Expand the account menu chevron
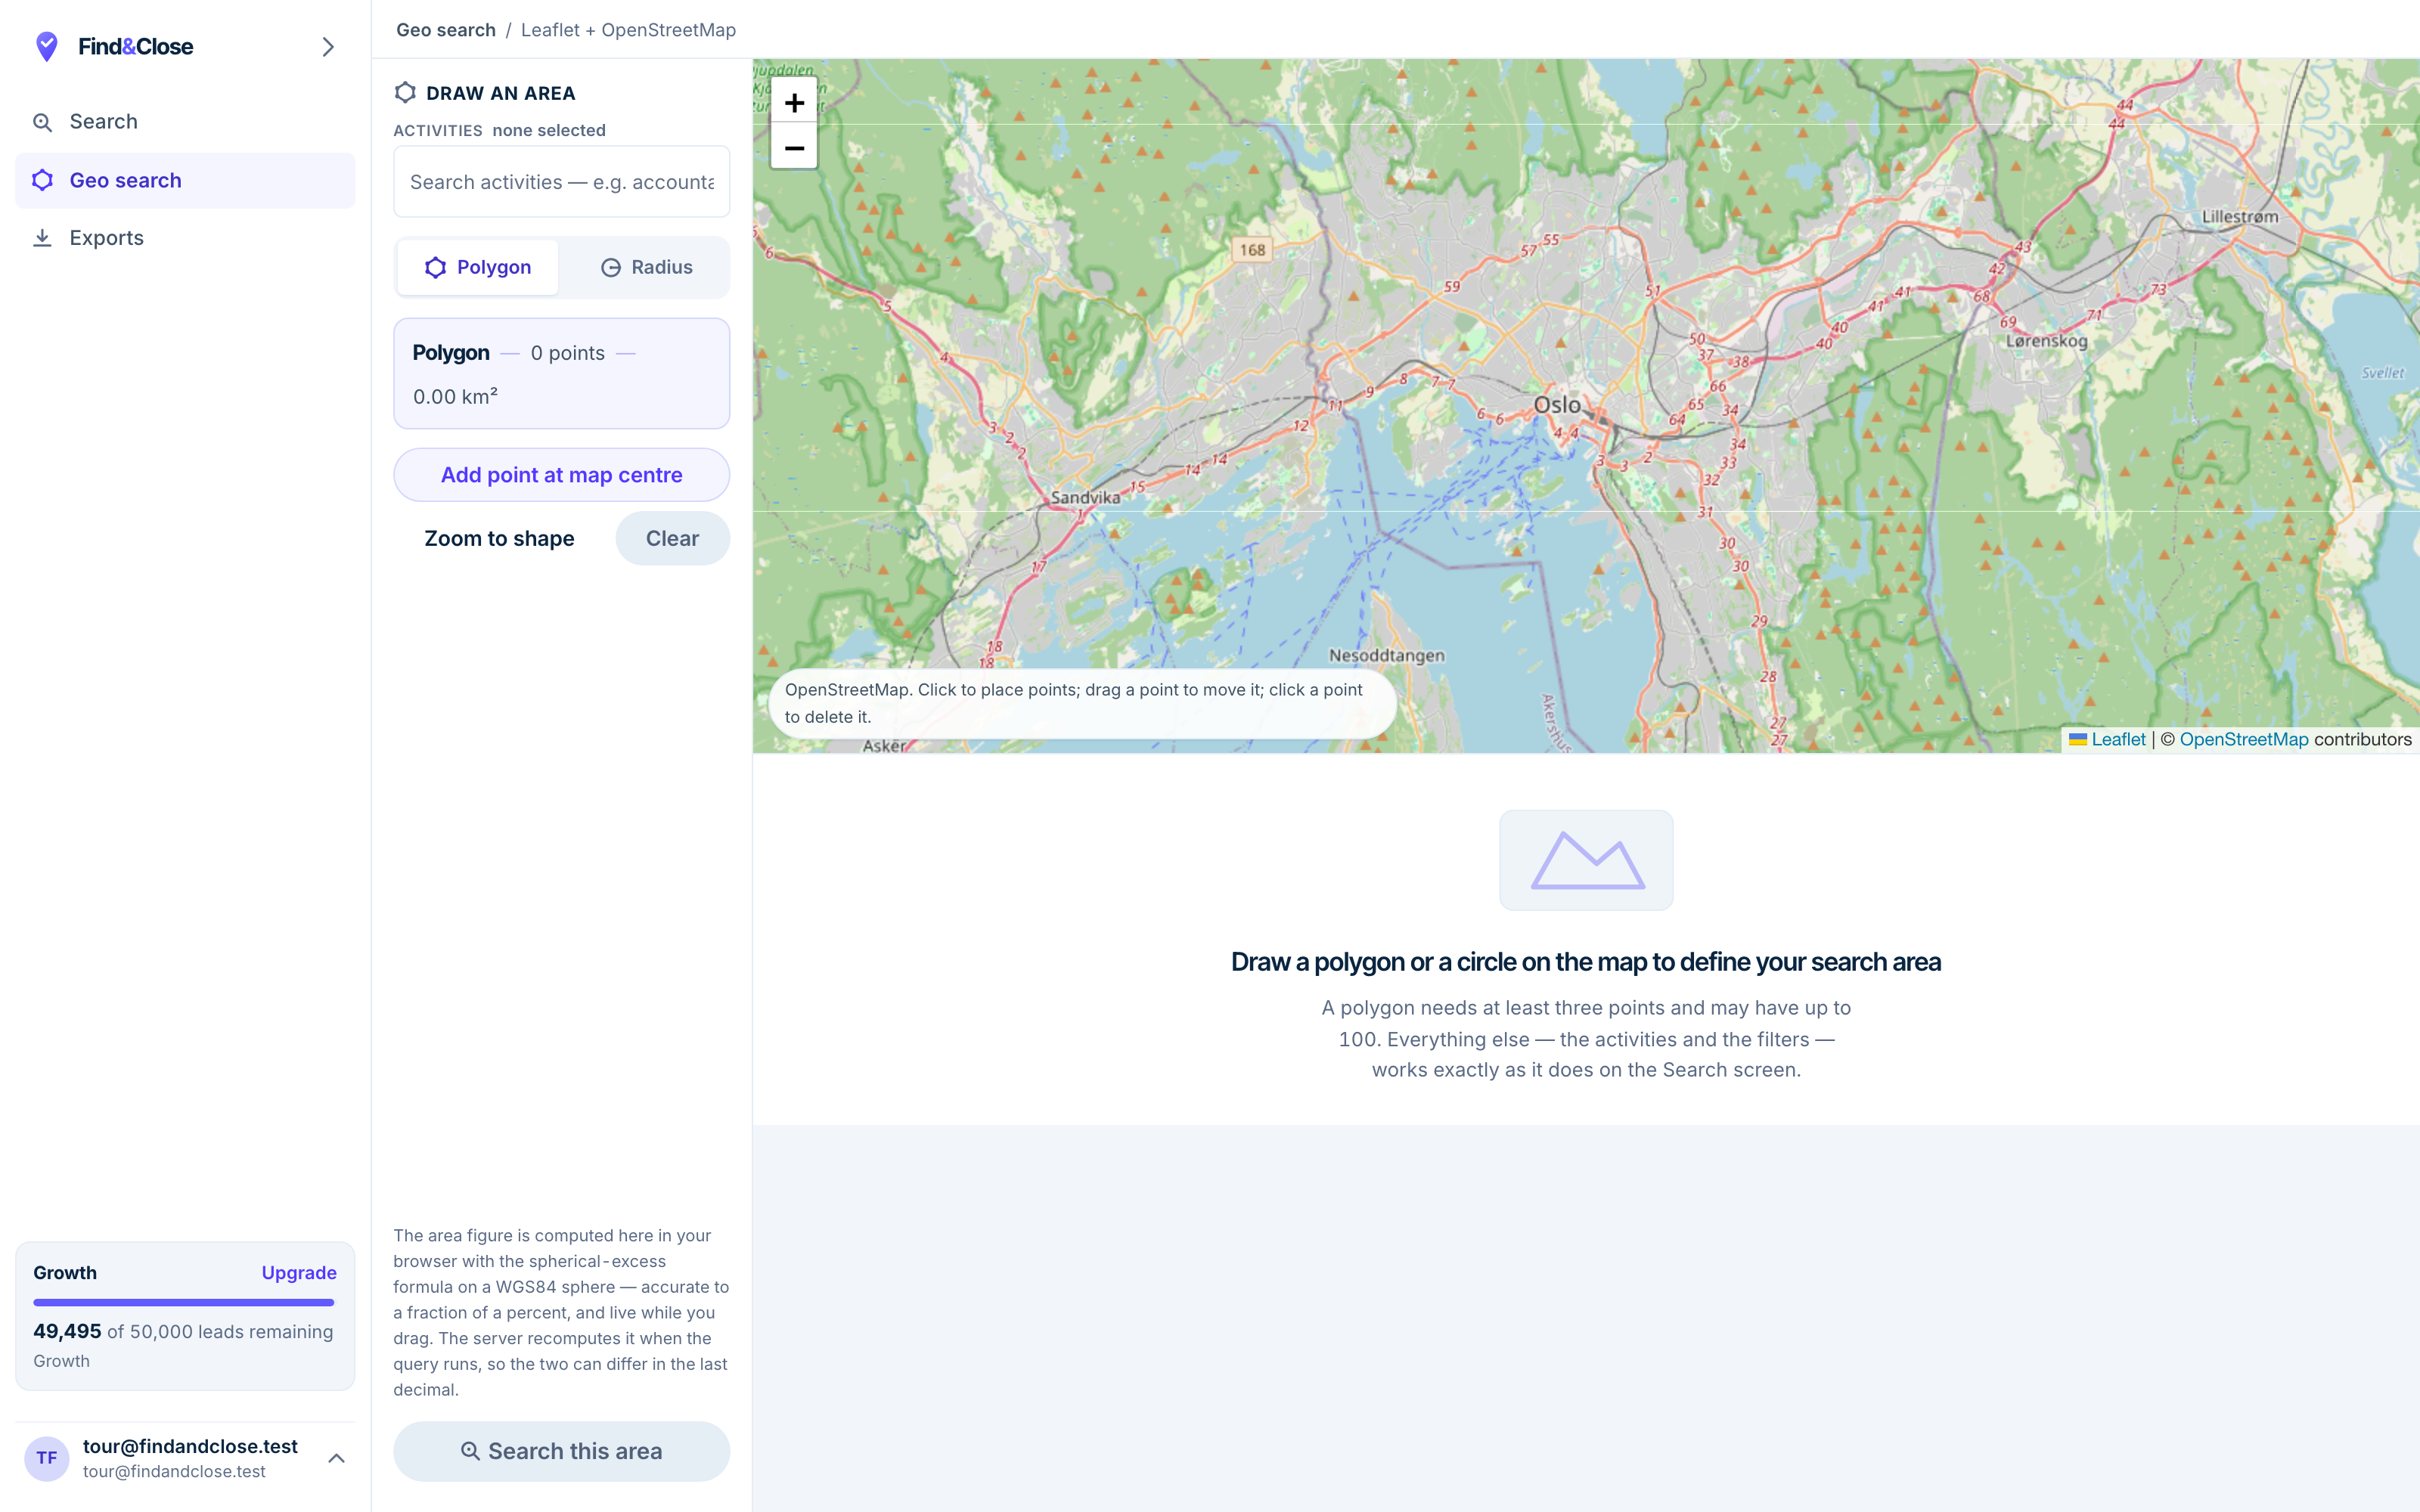 tap(337, 1458)
